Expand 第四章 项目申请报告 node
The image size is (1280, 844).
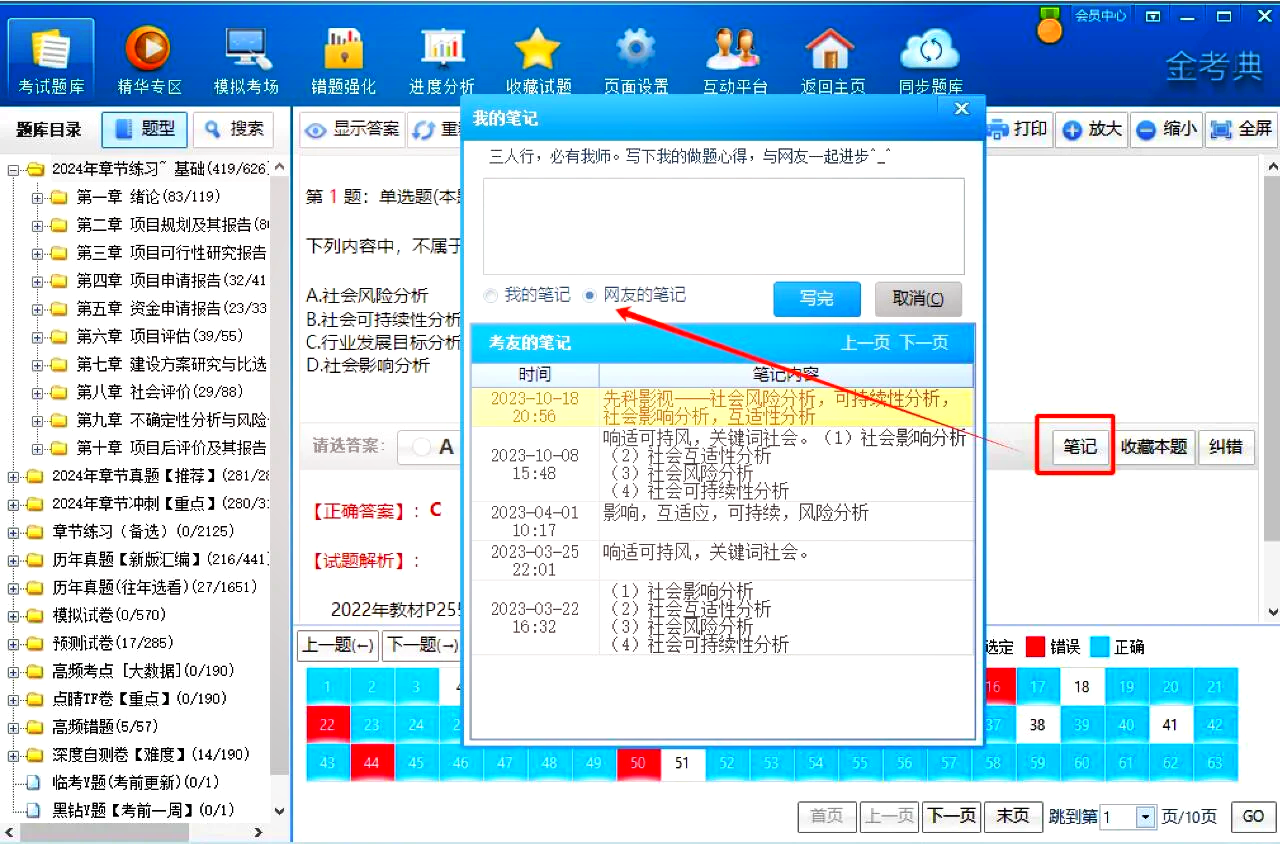point(38,281)
